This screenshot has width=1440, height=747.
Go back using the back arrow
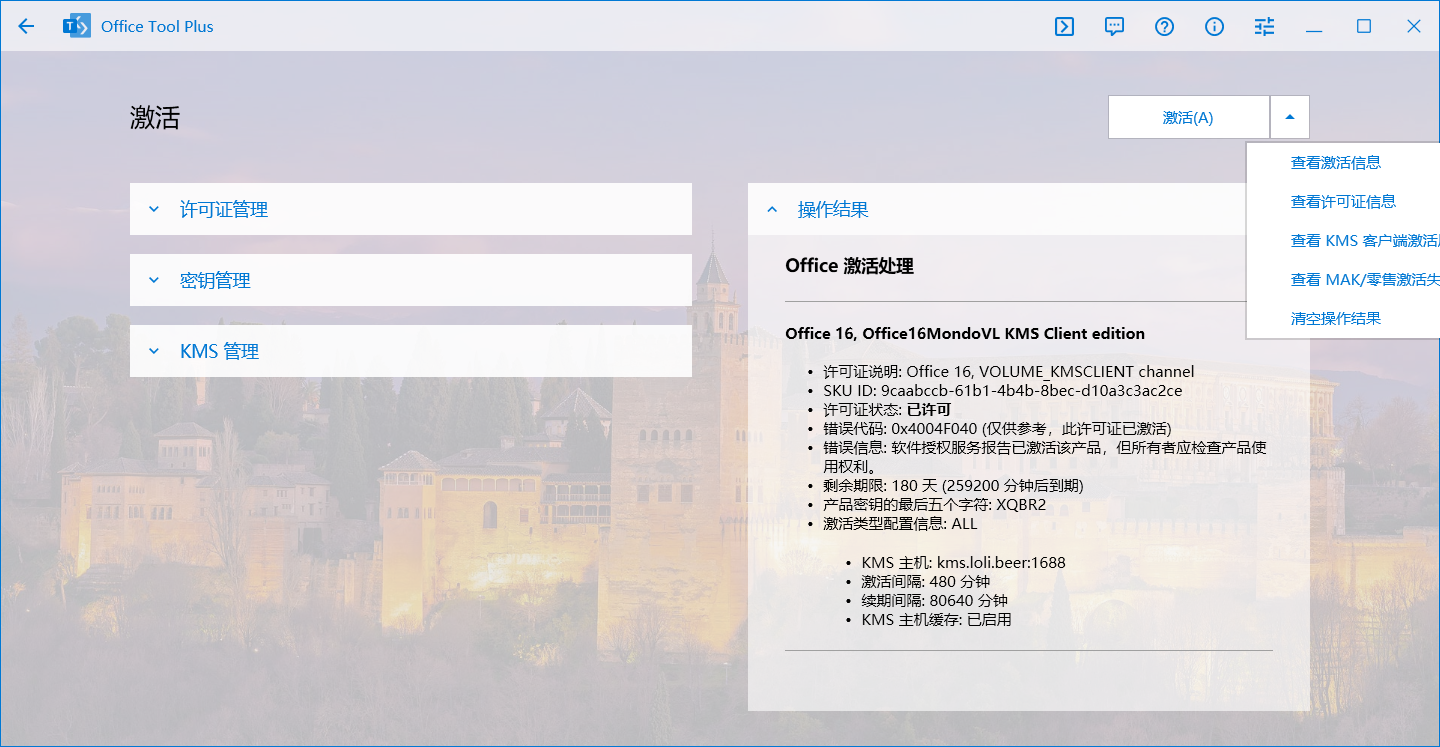pos(26,26)
